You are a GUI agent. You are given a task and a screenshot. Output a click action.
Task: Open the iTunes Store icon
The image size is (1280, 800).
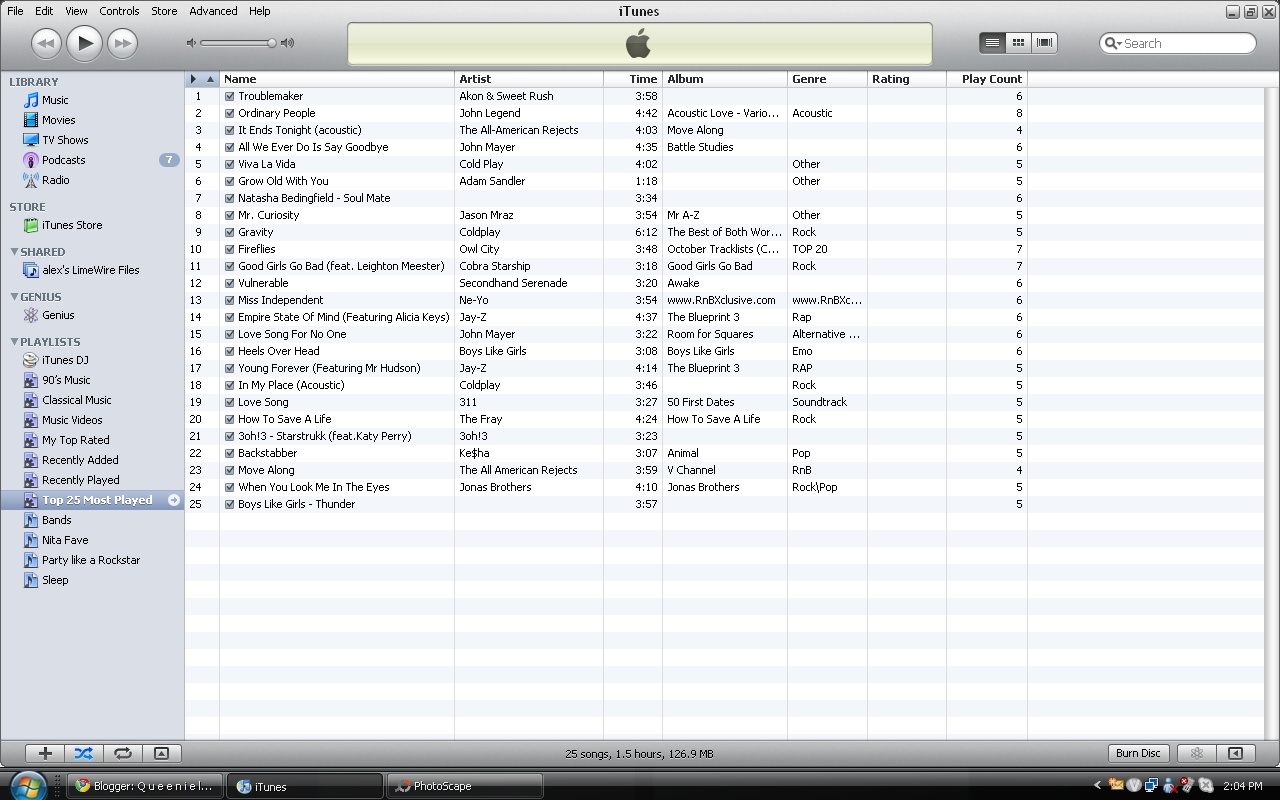(x=31, y=225)
